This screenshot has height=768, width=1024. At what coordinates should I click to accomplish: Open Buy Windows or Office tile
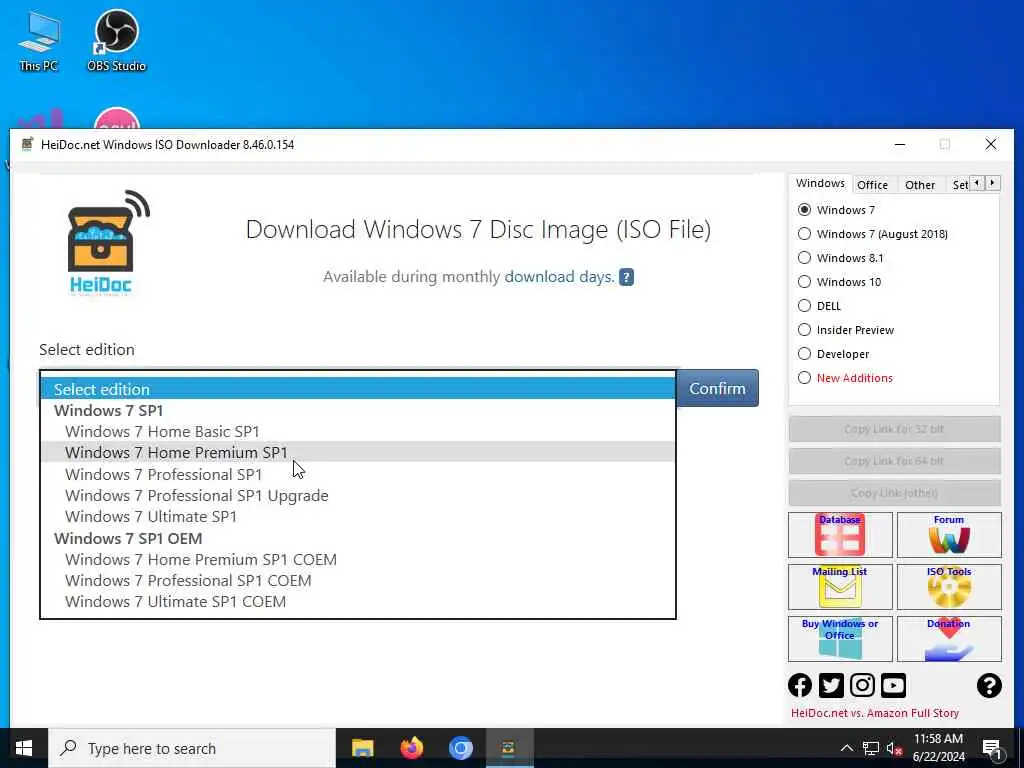[x=840, y=639]
